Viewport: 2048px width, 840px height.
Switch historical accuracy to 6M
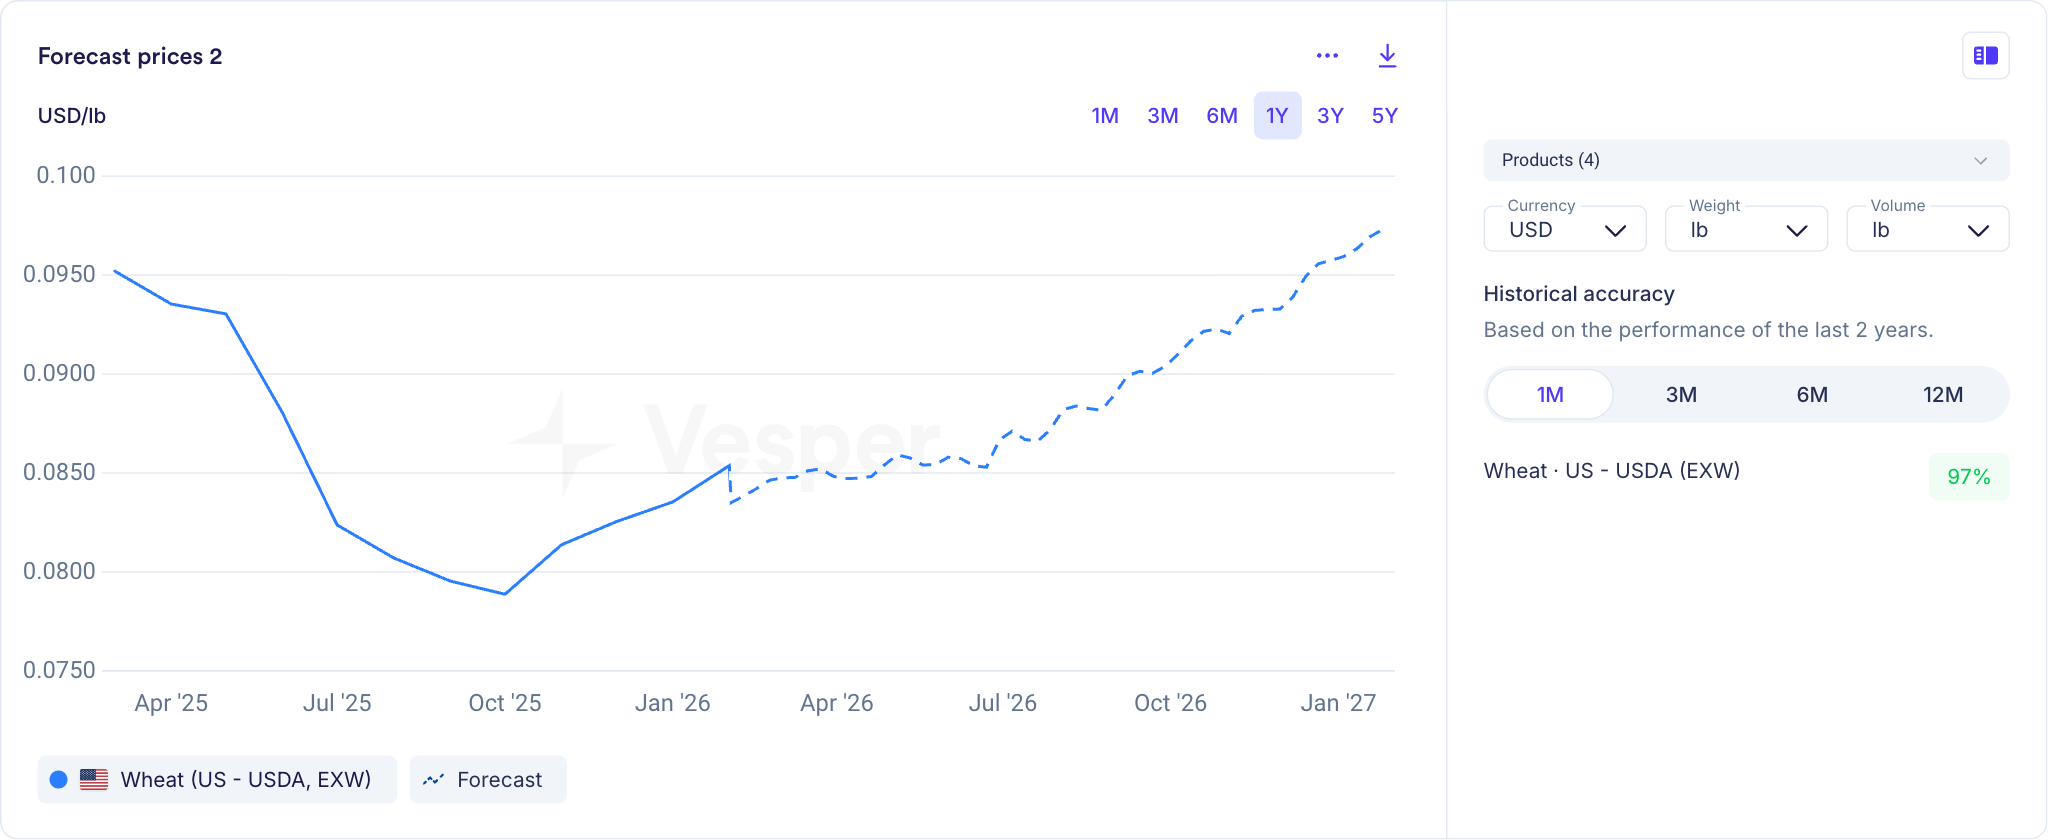click(1811, 394)
